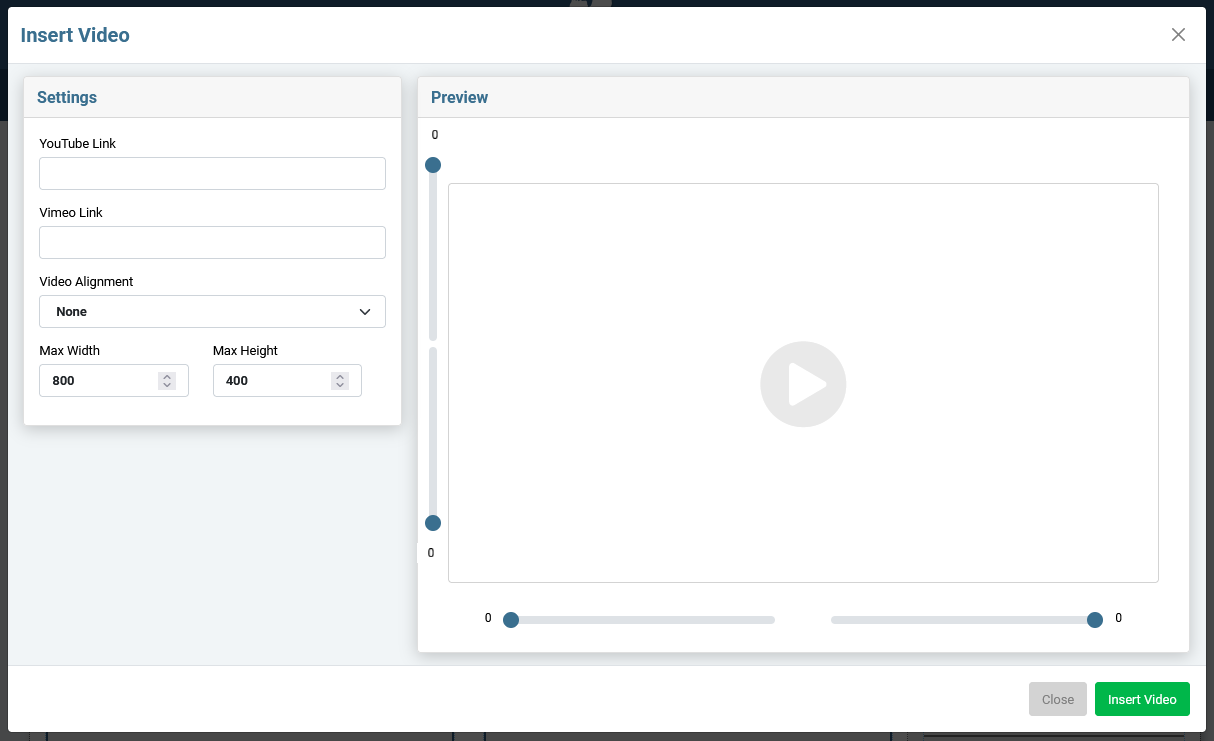Click the gray Close button
The height and width of the screenshot is (741, 1214).
[1058, 699]
